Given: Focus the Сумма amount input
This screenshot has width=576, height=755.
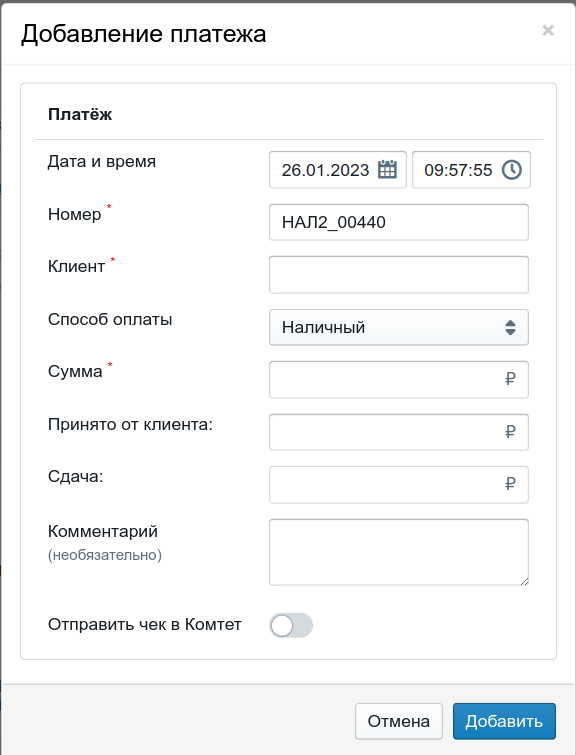Looking at the screenshot, I should tap(399, 380).
